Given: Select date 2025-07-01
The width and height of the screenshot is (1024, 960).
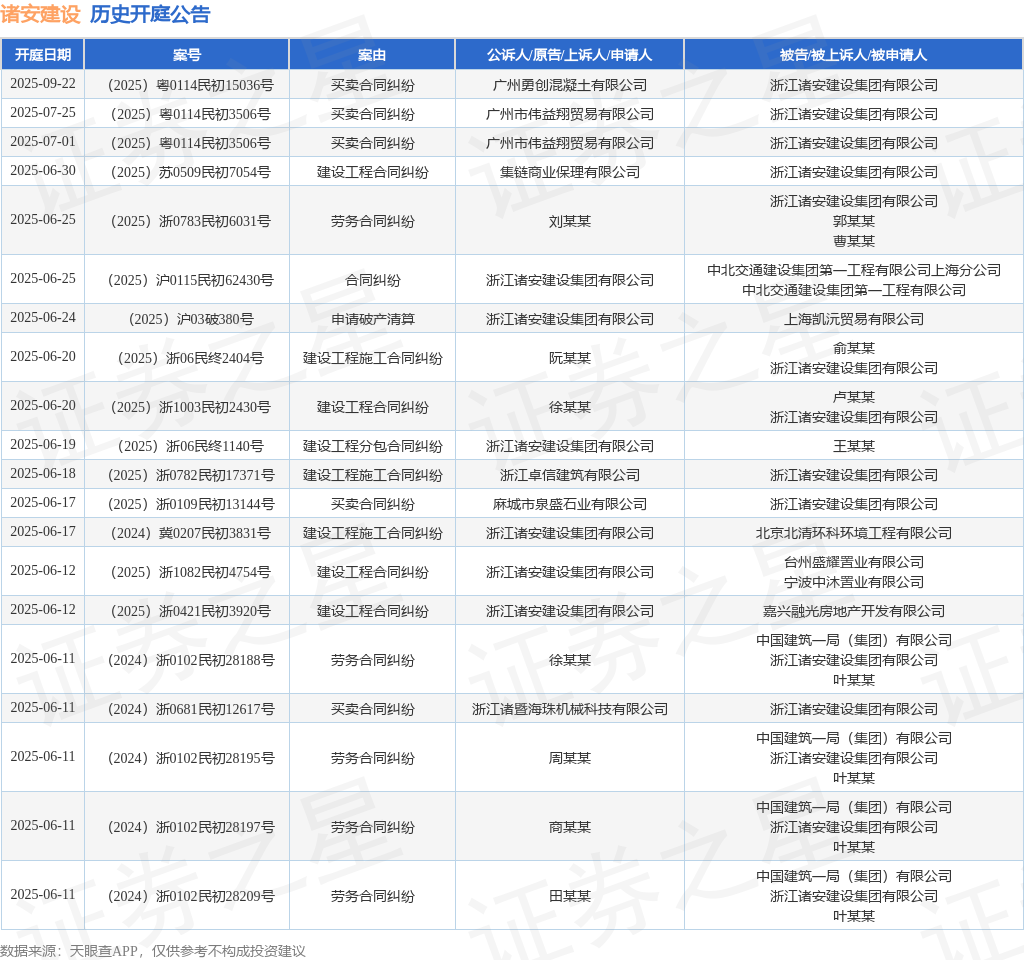Looking at the screenshot, I should 43,141.
